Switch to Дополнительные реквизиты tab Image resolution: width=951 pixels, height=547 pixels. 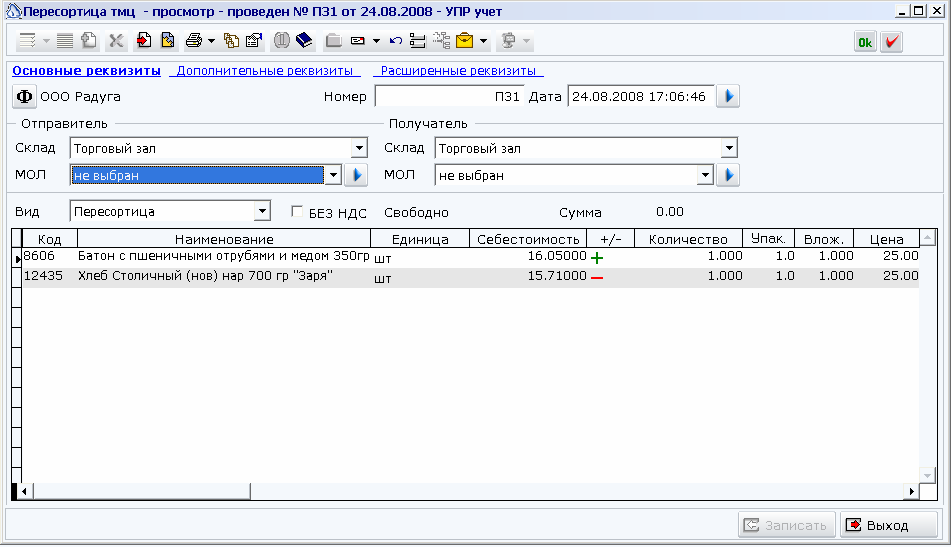click(264, 70)
